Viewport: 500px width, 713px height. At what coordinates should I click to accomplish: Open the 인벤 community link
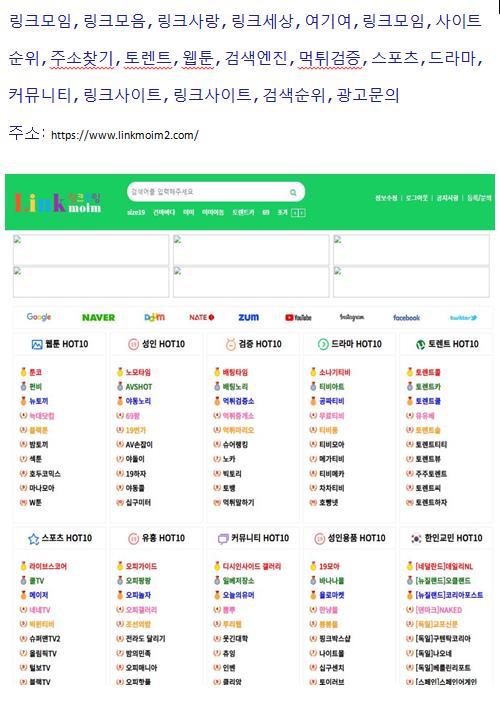pos(229,668)
